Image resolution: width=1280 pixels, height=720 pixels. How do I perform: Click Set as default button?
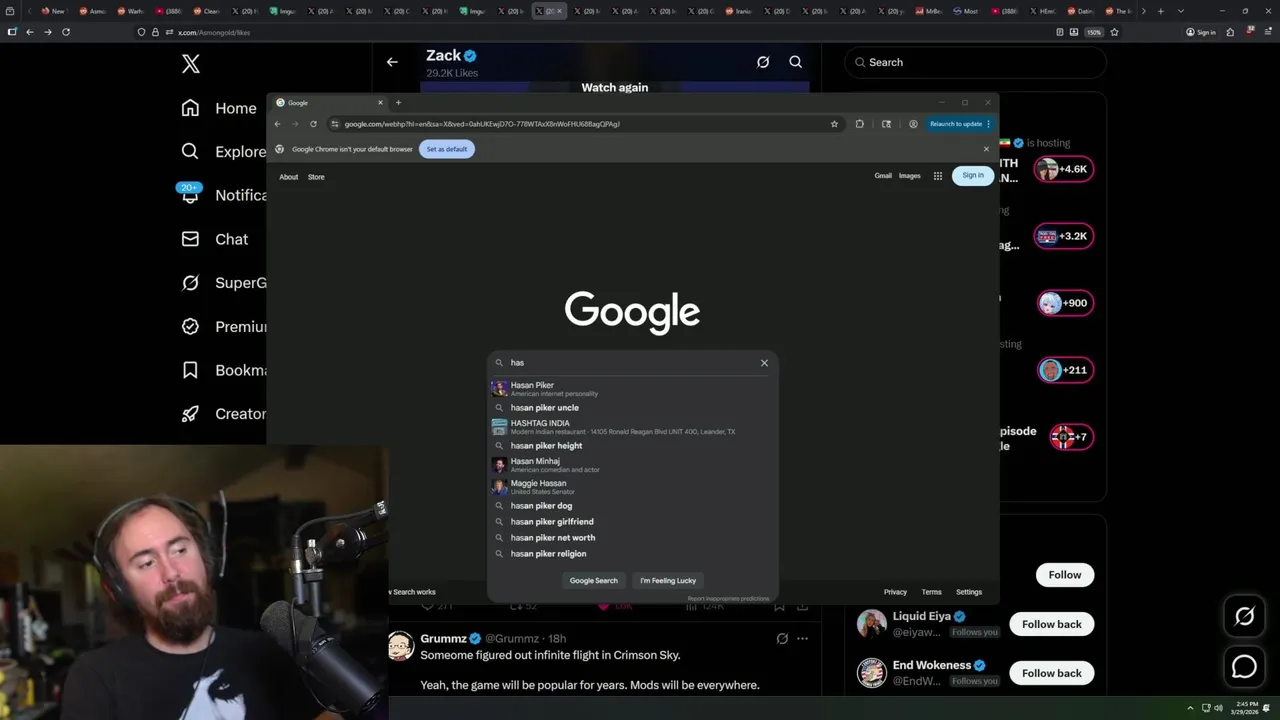(x=446, y=149)
